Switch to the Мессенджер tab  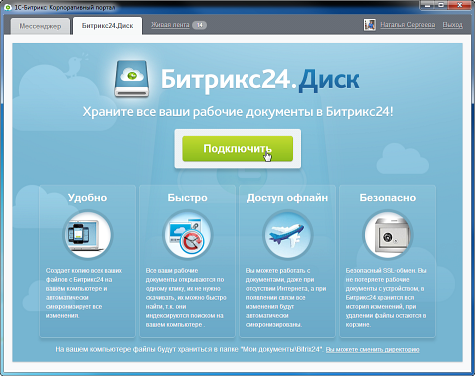(40, 26)
